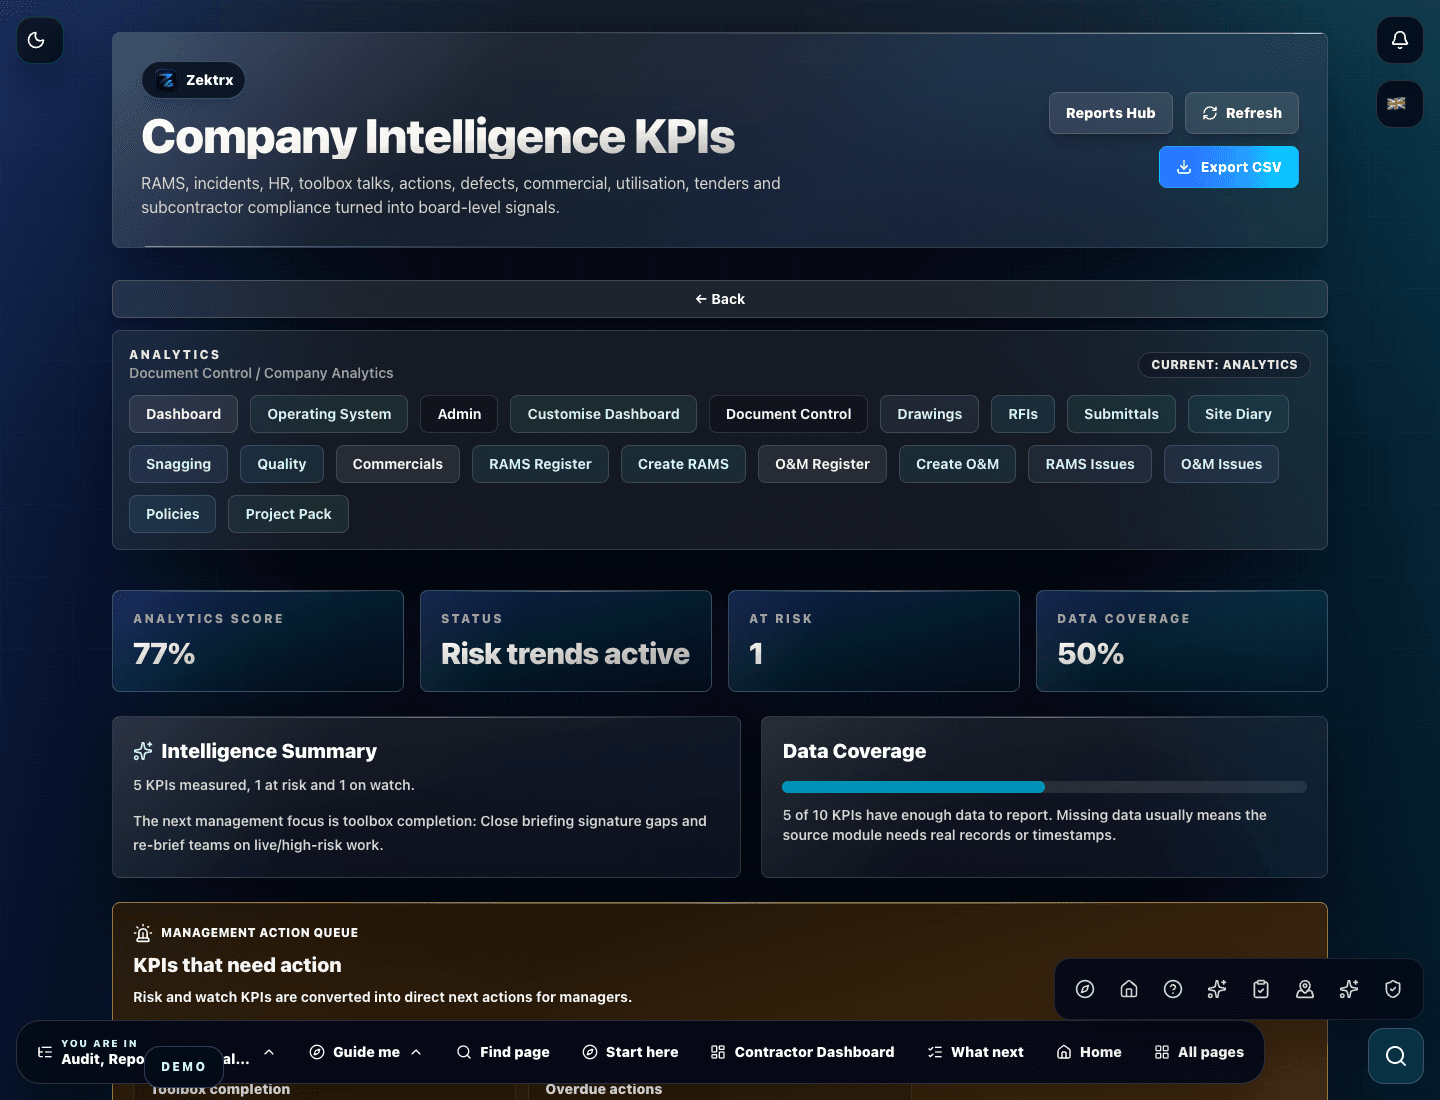Click the At Risk card showing 1
Screen dimensions: 1440x1100
click(874, 641)
